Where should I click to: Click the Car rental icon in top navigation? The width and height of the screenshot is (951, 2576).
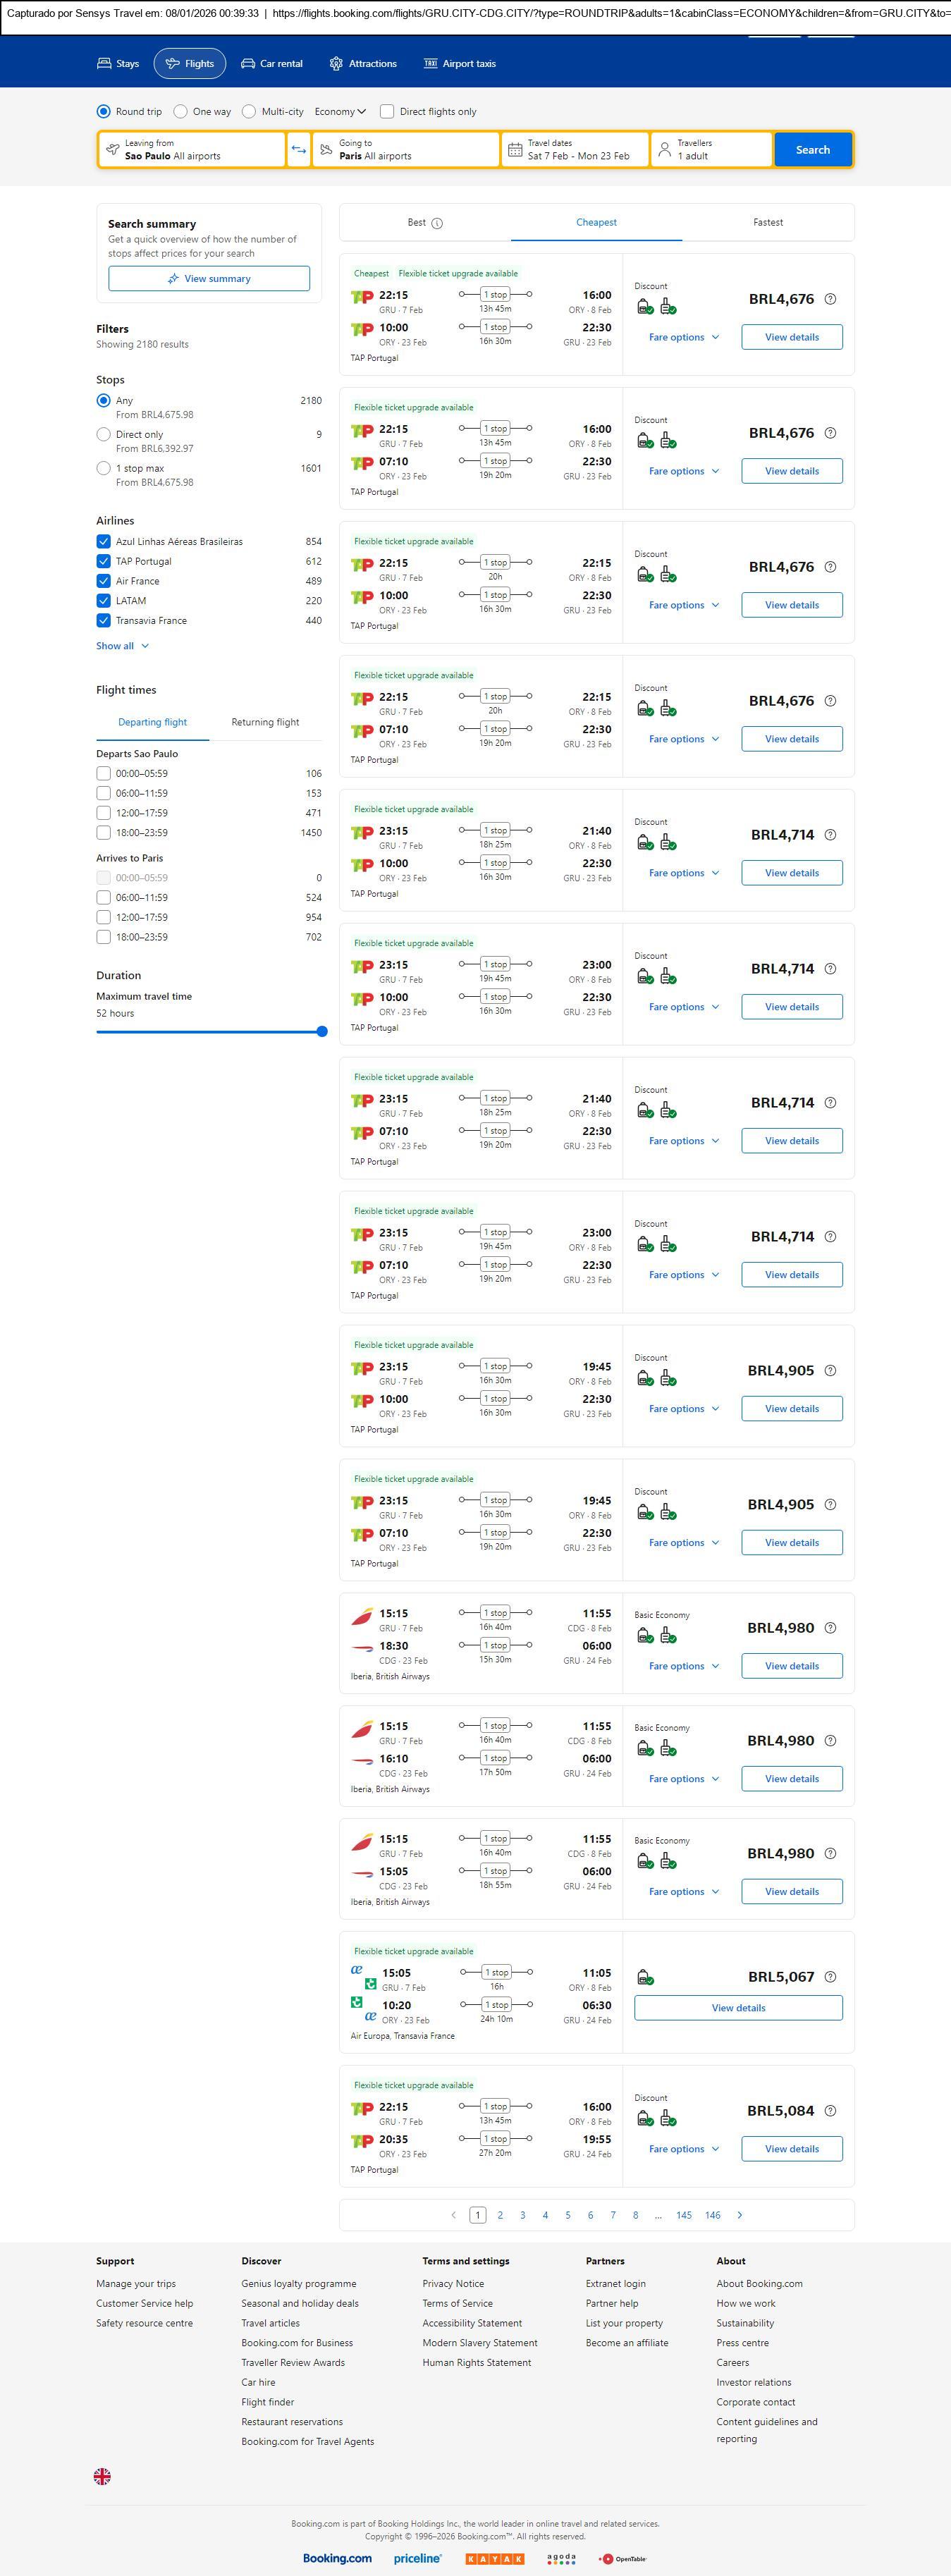click(248, 64)
